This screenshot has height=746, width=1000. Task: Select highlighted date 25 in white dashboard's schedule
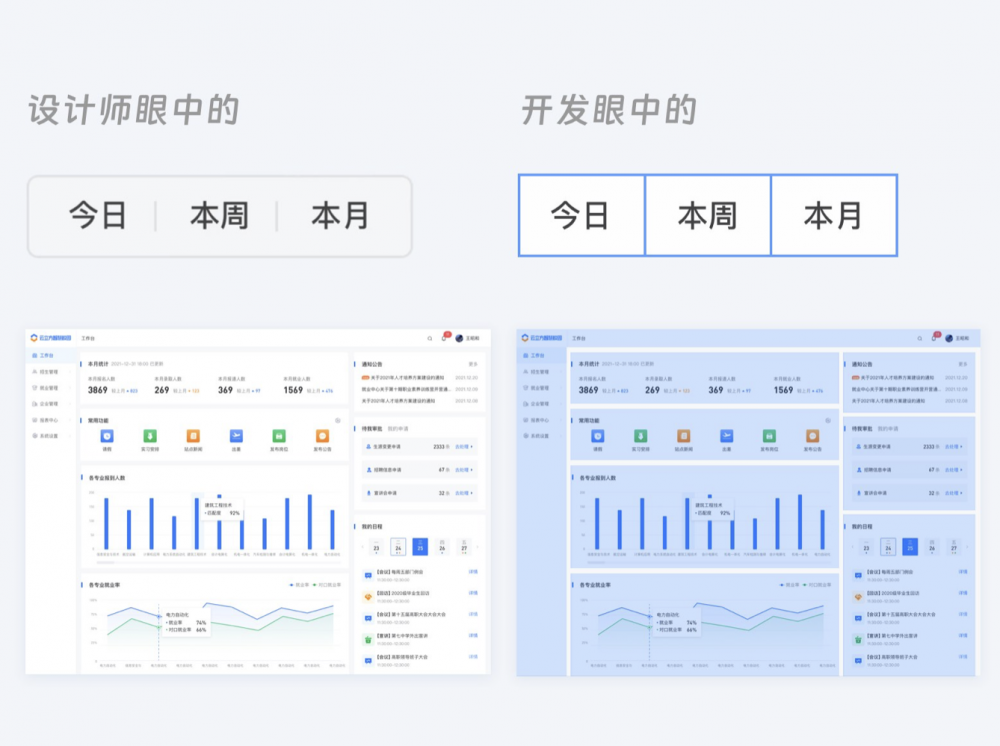(419, 546)
